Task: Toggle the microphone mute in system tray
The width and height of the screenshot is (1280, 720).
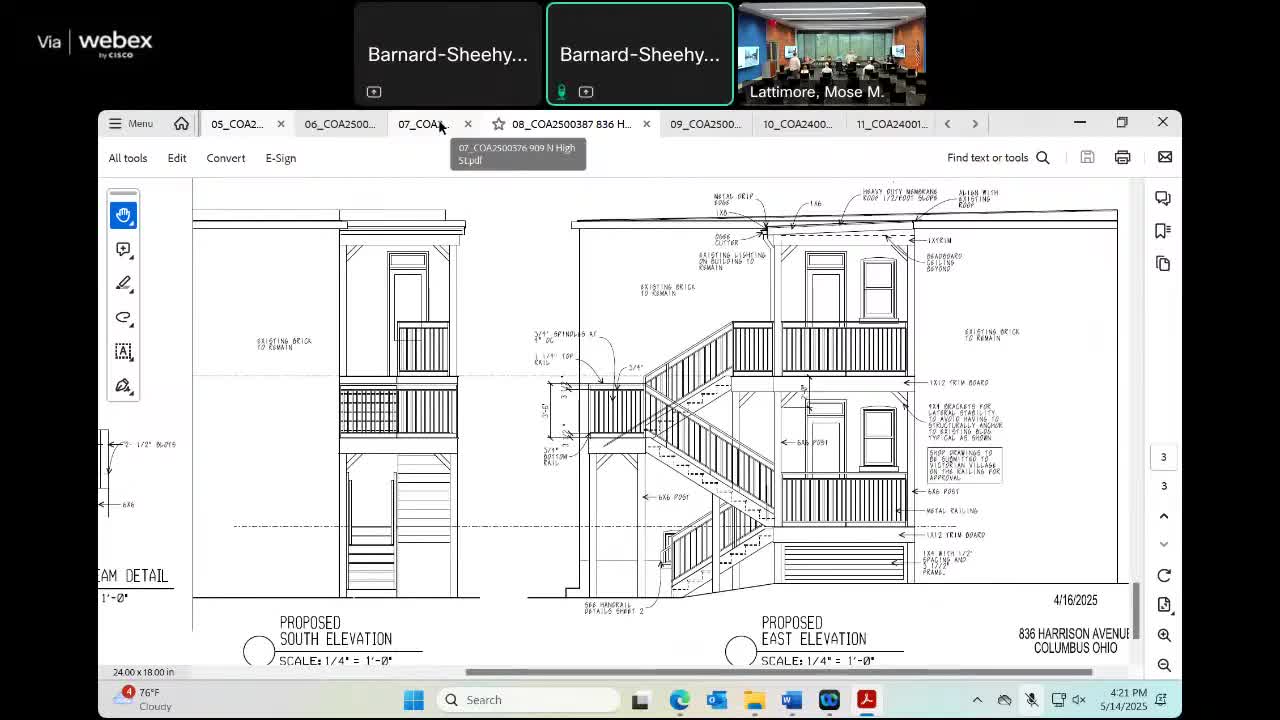Action: pos(1031,700)
